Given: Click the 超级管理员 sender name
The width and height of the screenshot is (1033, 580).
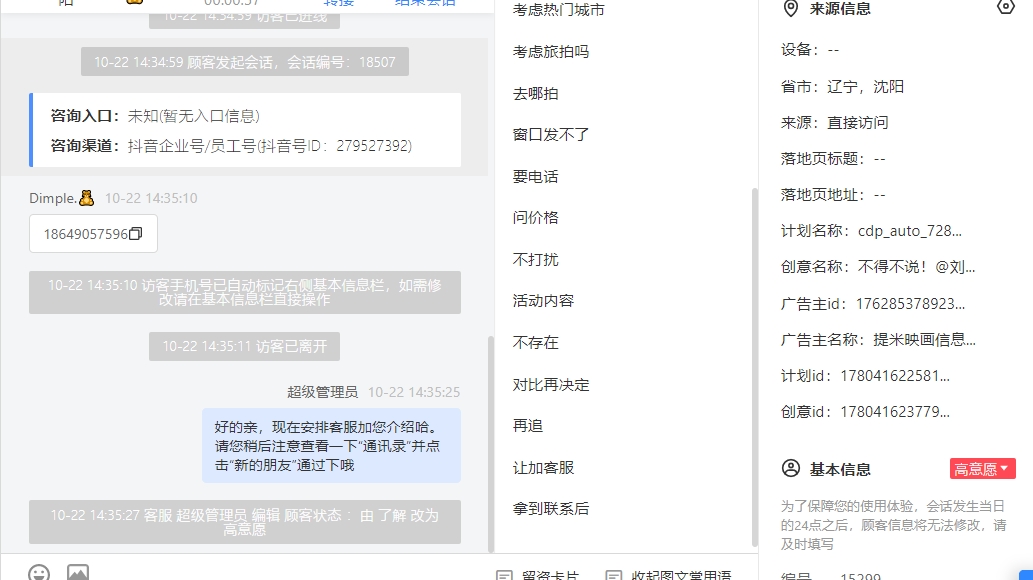Looking at the screenshot, I should point(323,392).
